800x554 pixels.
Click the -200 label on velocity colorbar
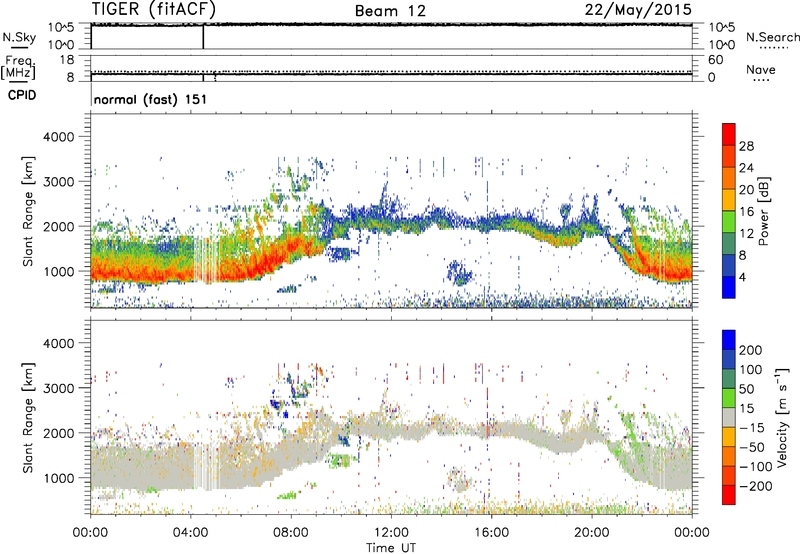(756, 486)
